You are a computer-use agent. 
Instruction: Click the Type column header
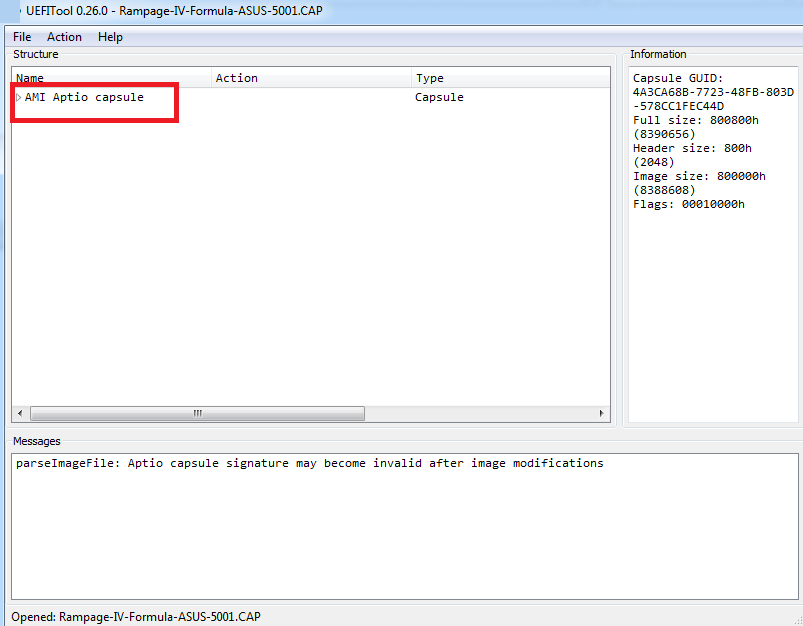[511, 78]
